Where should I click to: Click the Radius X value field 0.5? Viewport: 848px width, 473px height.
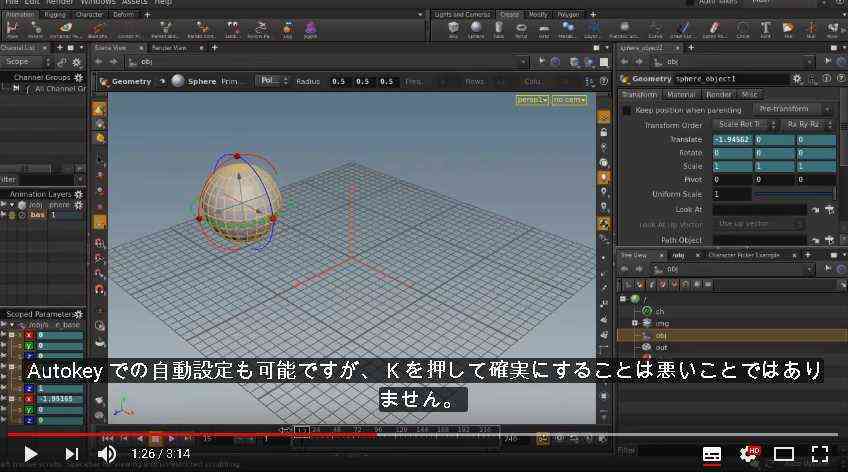tap(339, 82)
